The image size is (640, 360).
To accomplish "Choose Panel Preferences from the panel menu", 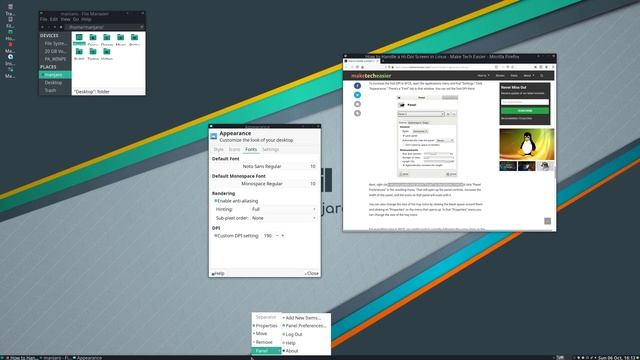I will click(x=306, y=326).
